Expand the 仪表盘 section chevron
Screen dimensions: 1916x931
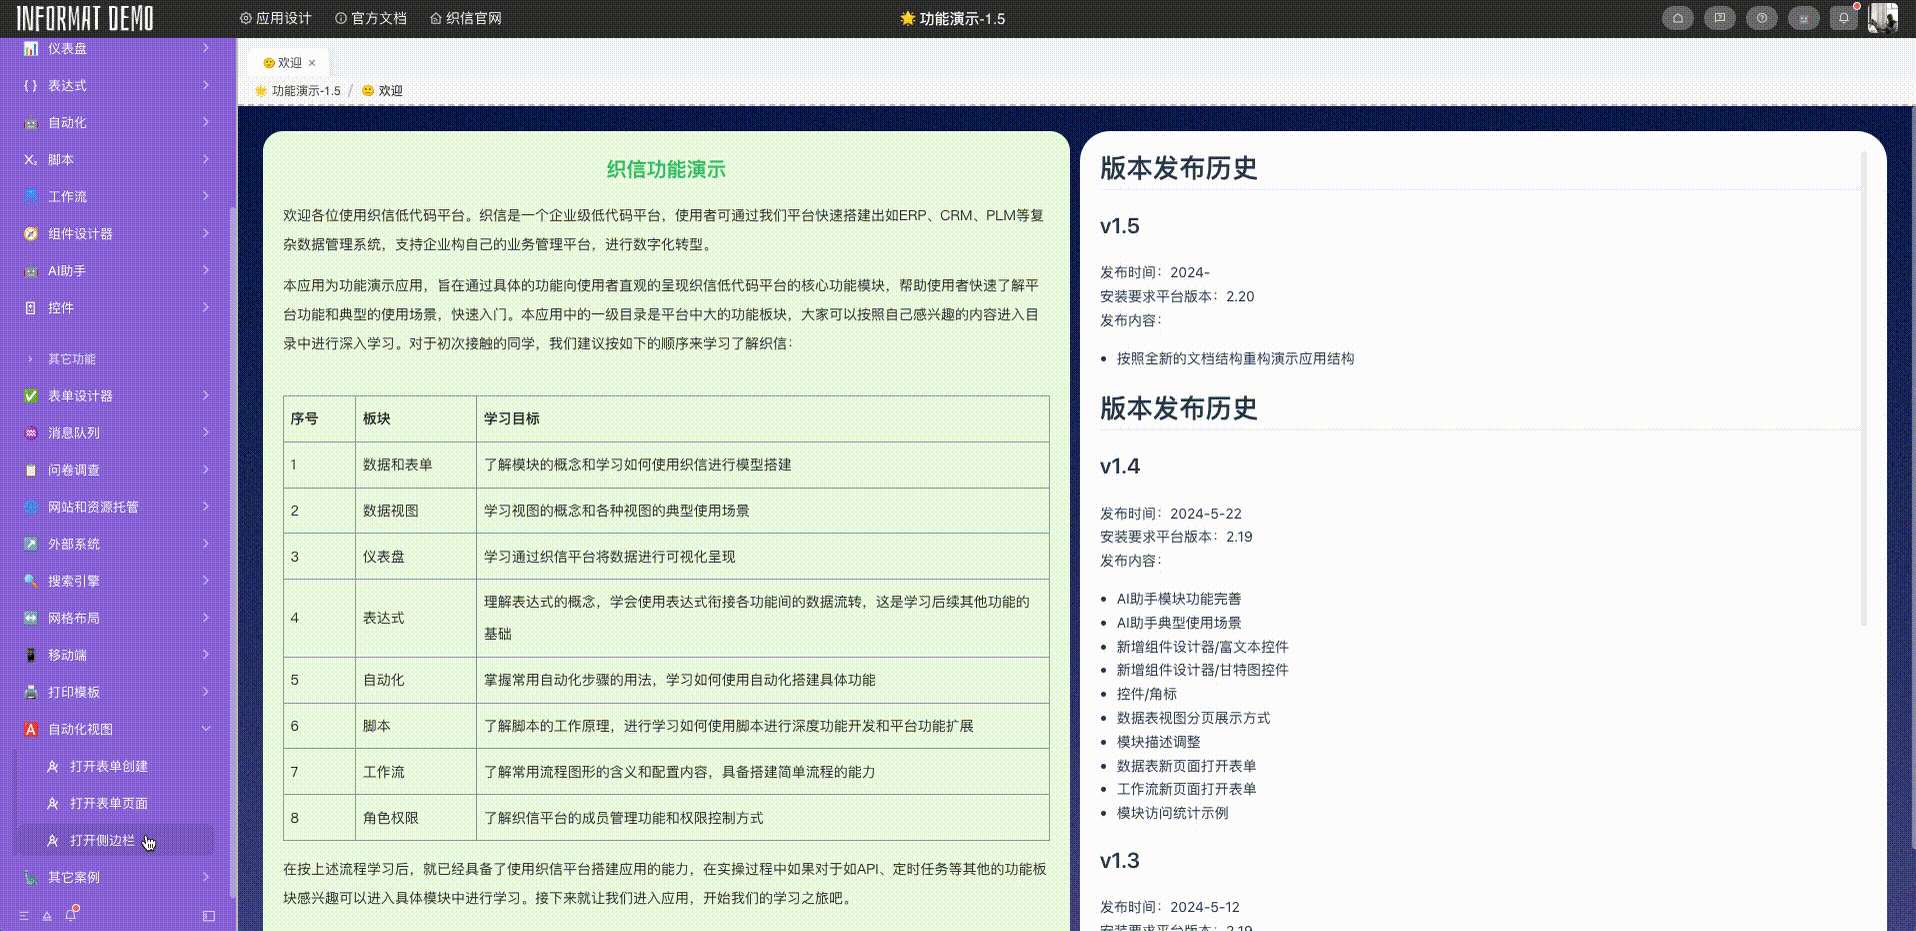click(205, 48)
